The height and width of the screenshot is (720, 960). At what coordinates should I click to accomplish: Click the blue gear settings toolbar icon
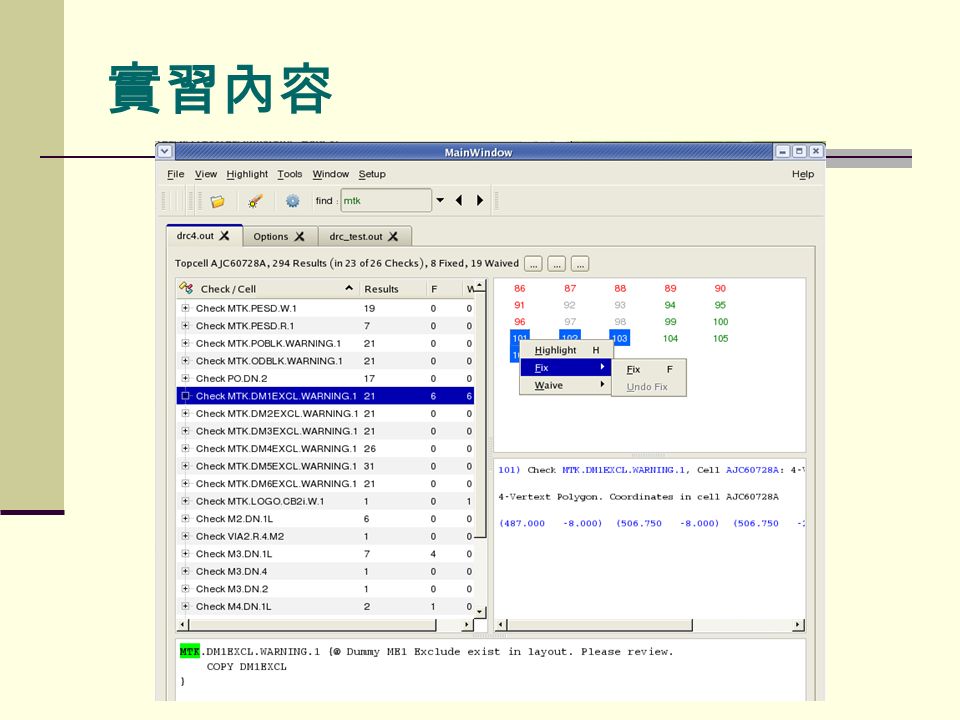click(293, 201)
